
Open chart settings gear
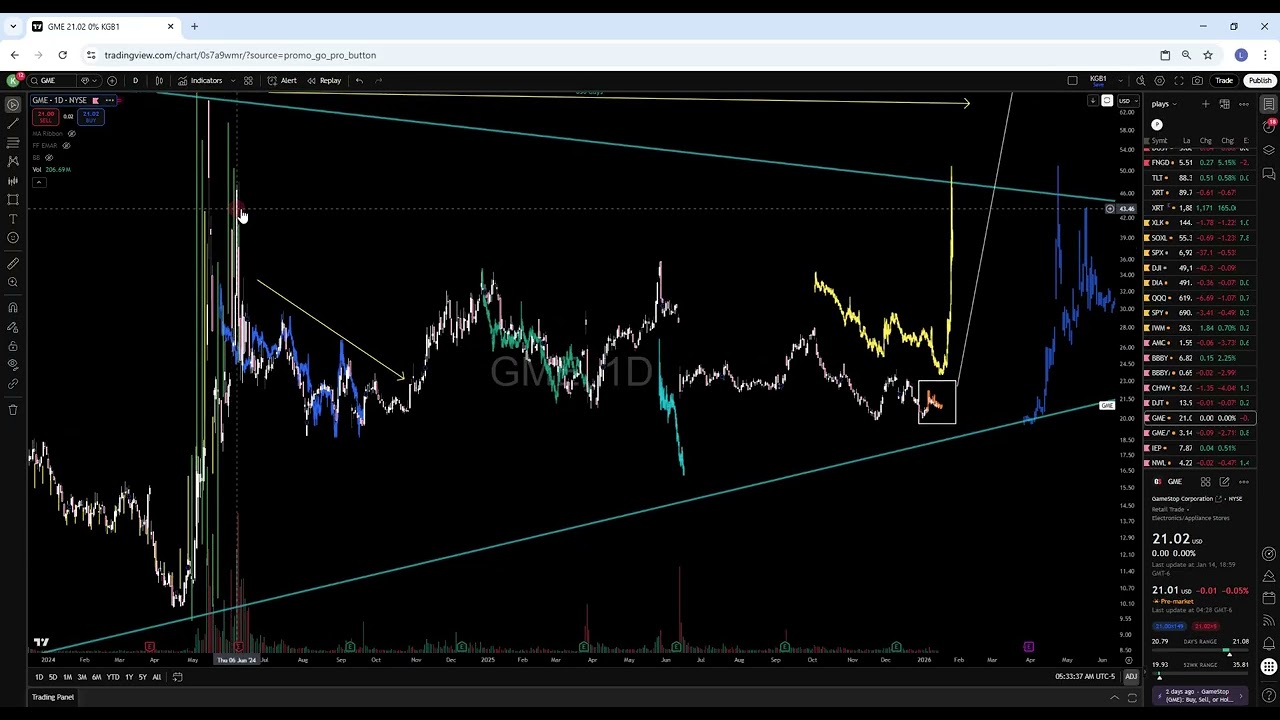1160,80
